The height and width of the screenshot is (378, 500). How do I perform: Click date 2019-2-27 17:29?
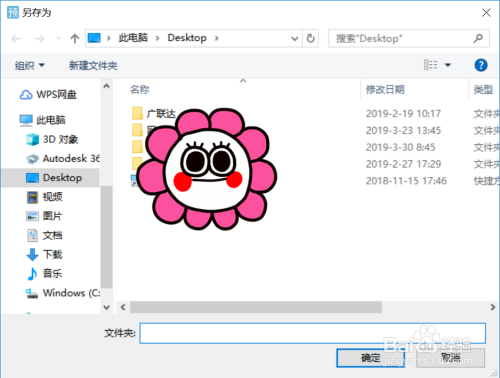point(403,164)
